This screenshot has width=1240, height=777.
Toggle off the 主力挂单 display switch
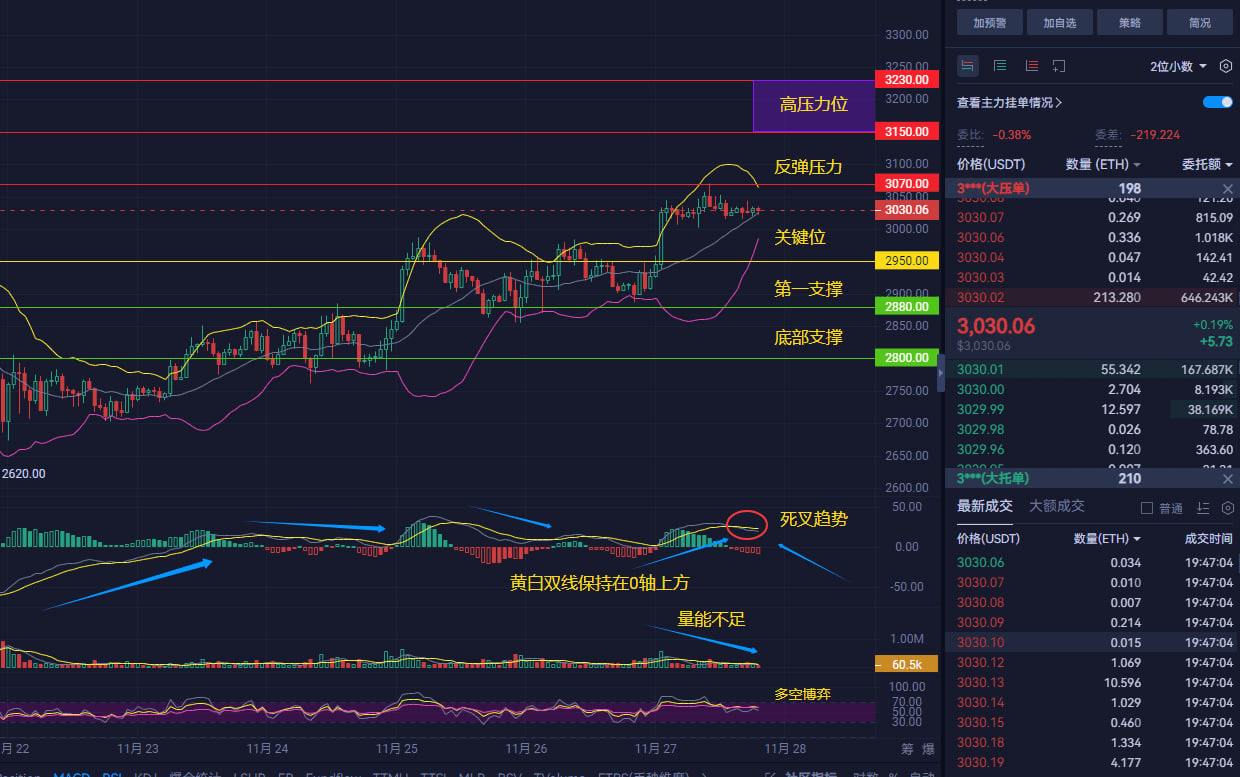coord(1218,102)
